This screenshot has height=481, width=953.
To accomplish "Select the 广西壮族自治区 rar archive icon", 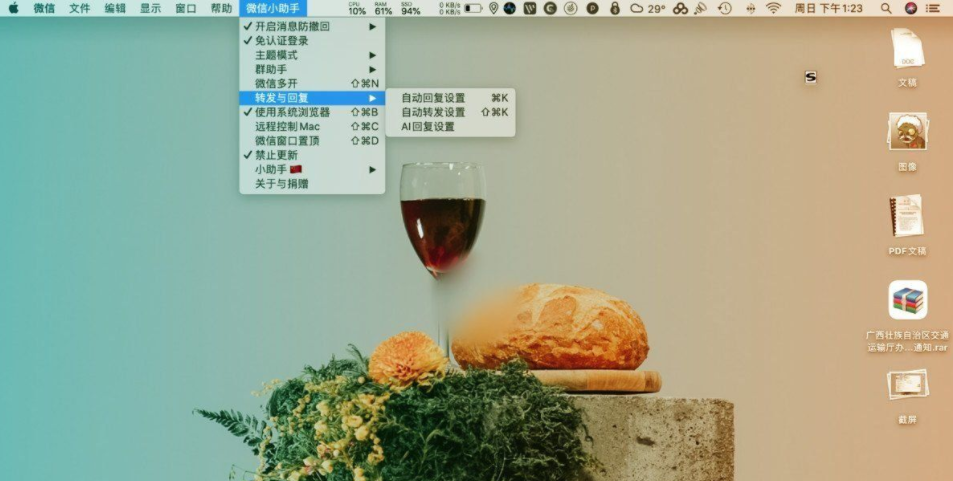I will click(x=907, y=300).
